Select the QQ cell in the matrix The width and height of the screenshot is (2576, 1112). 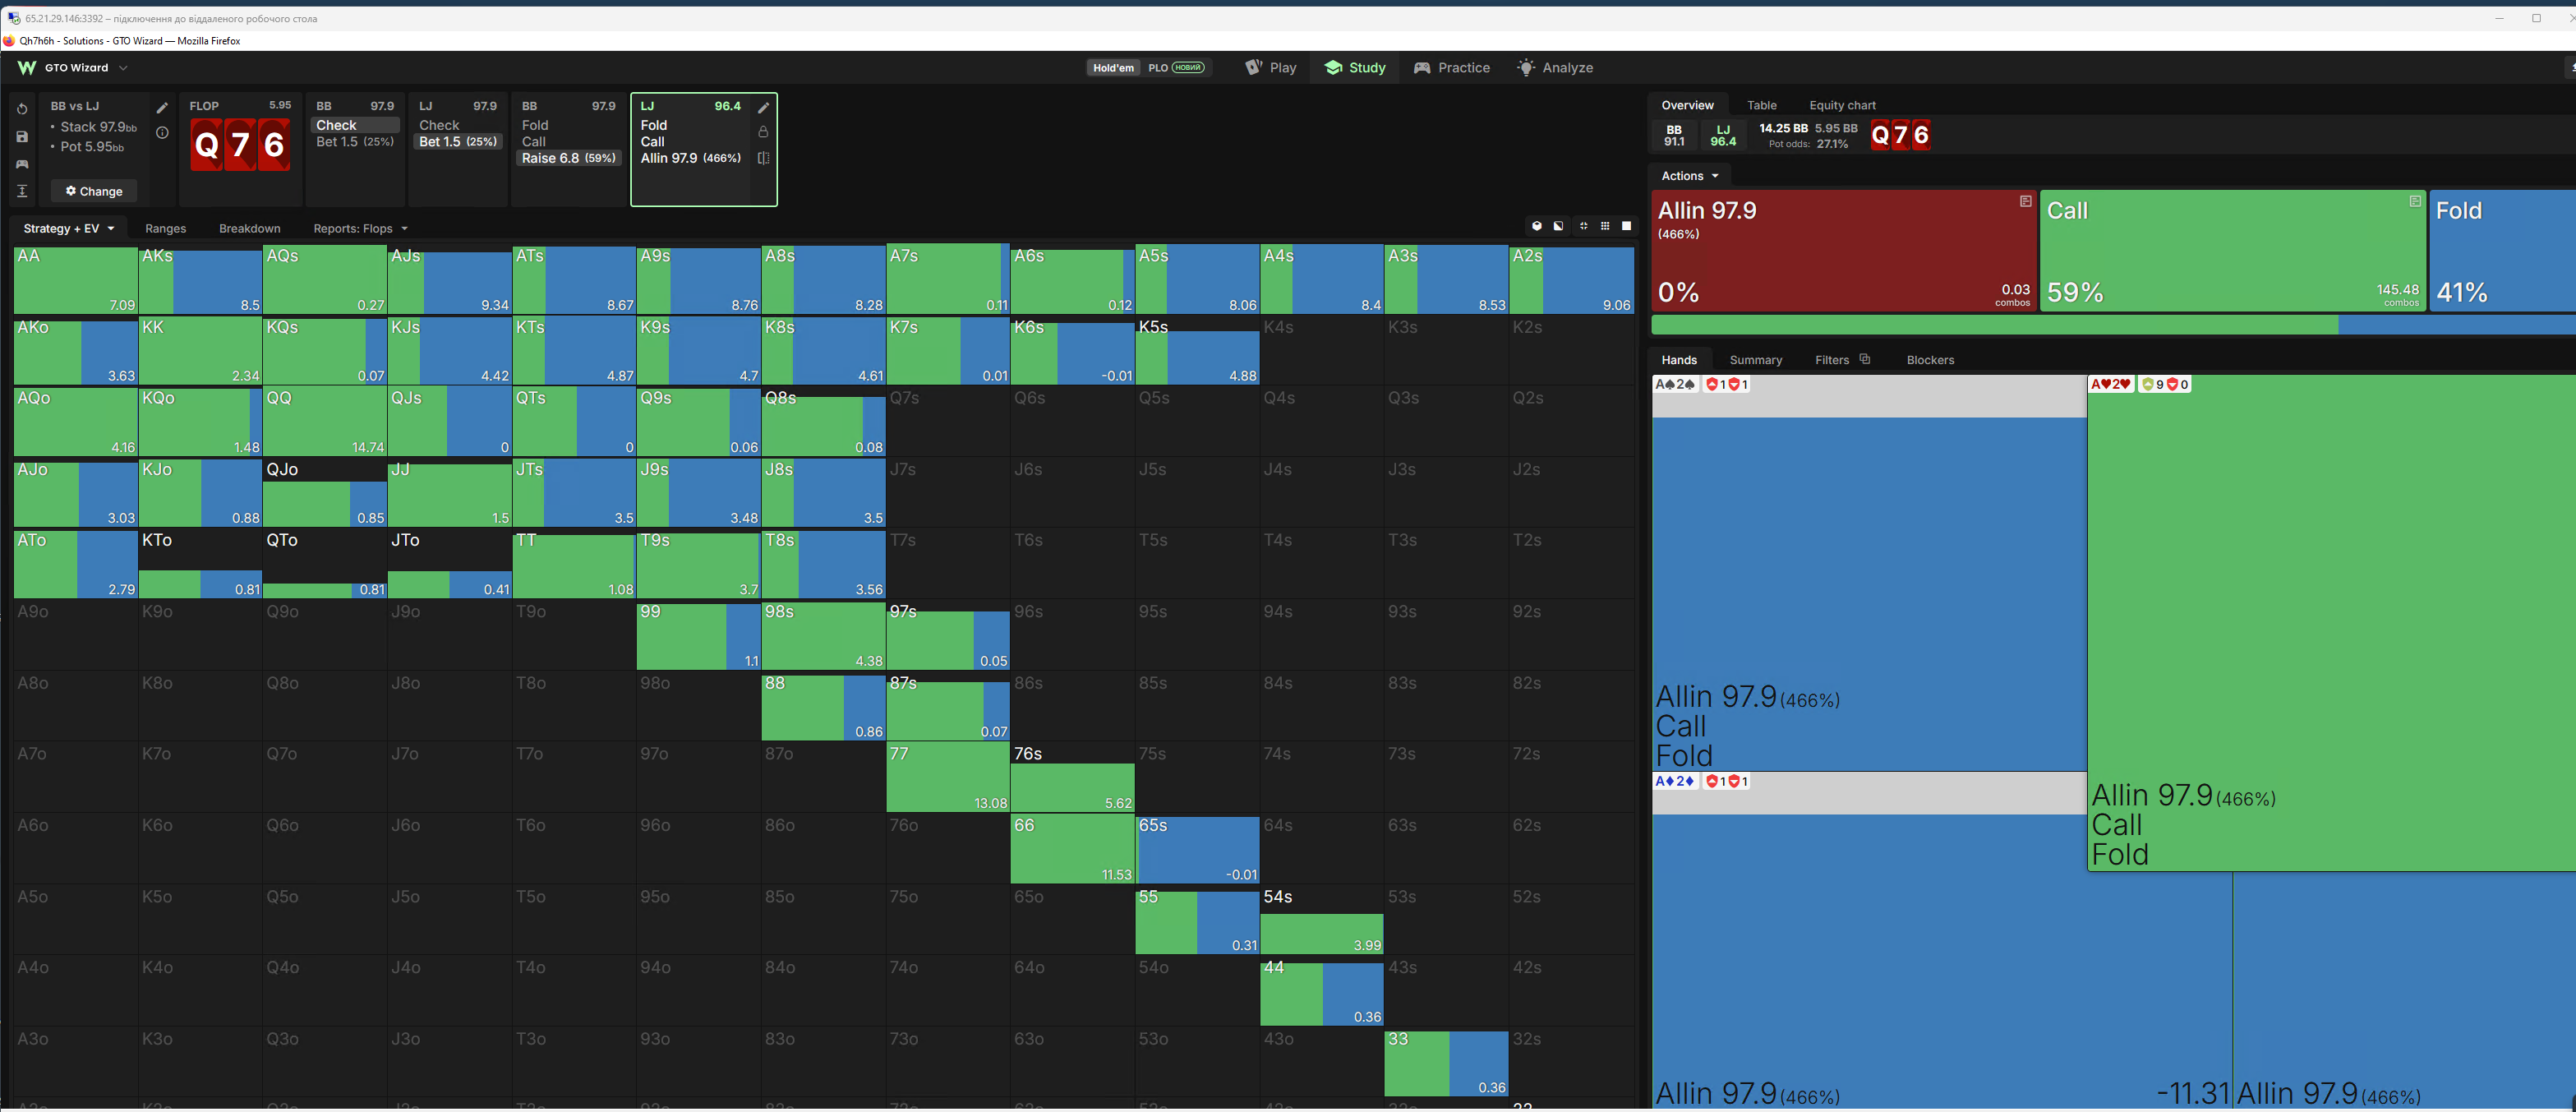(x=325, y=421)
